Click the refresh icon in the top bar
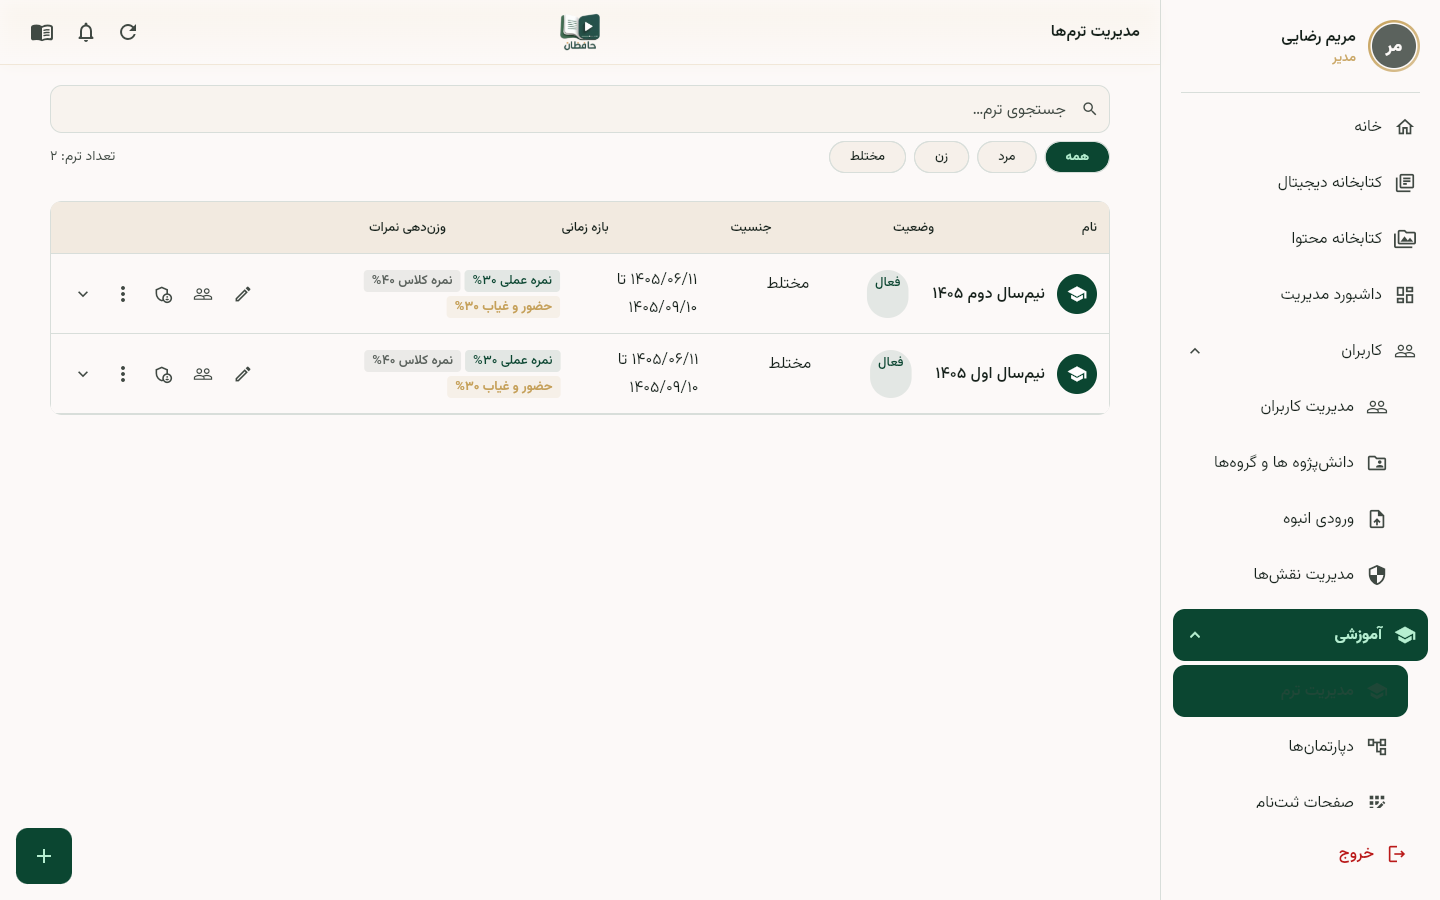The image size is (1440, 900). pyautogui.click(x=128, y=32)
